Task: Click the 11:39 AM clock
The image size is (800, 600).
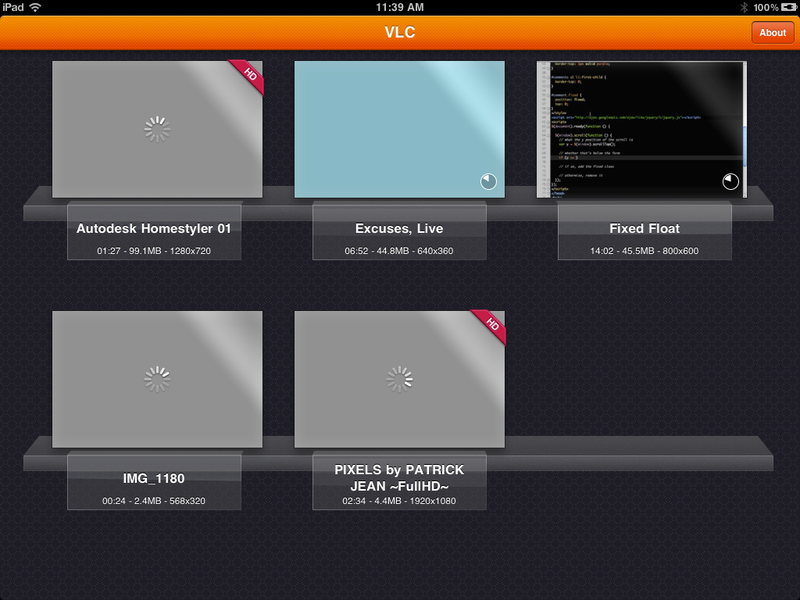Action: tap(399, 7)
